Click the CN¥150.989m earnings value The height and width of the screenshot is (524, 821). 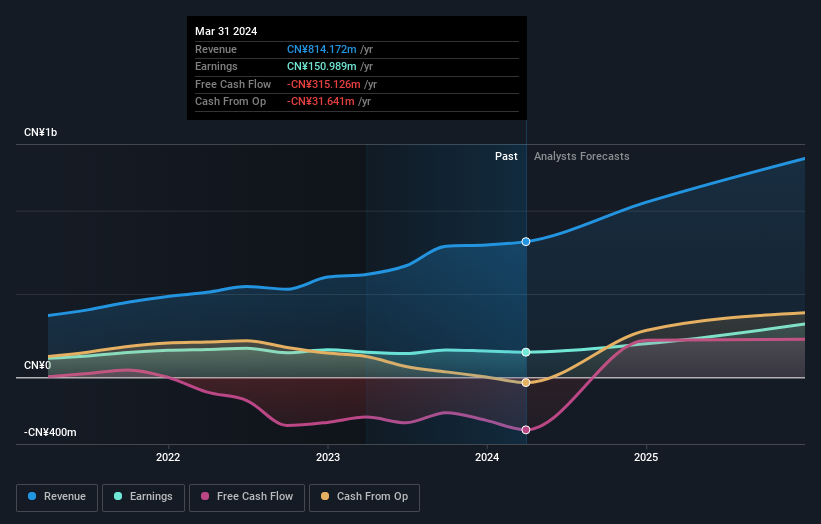point(321,66)
